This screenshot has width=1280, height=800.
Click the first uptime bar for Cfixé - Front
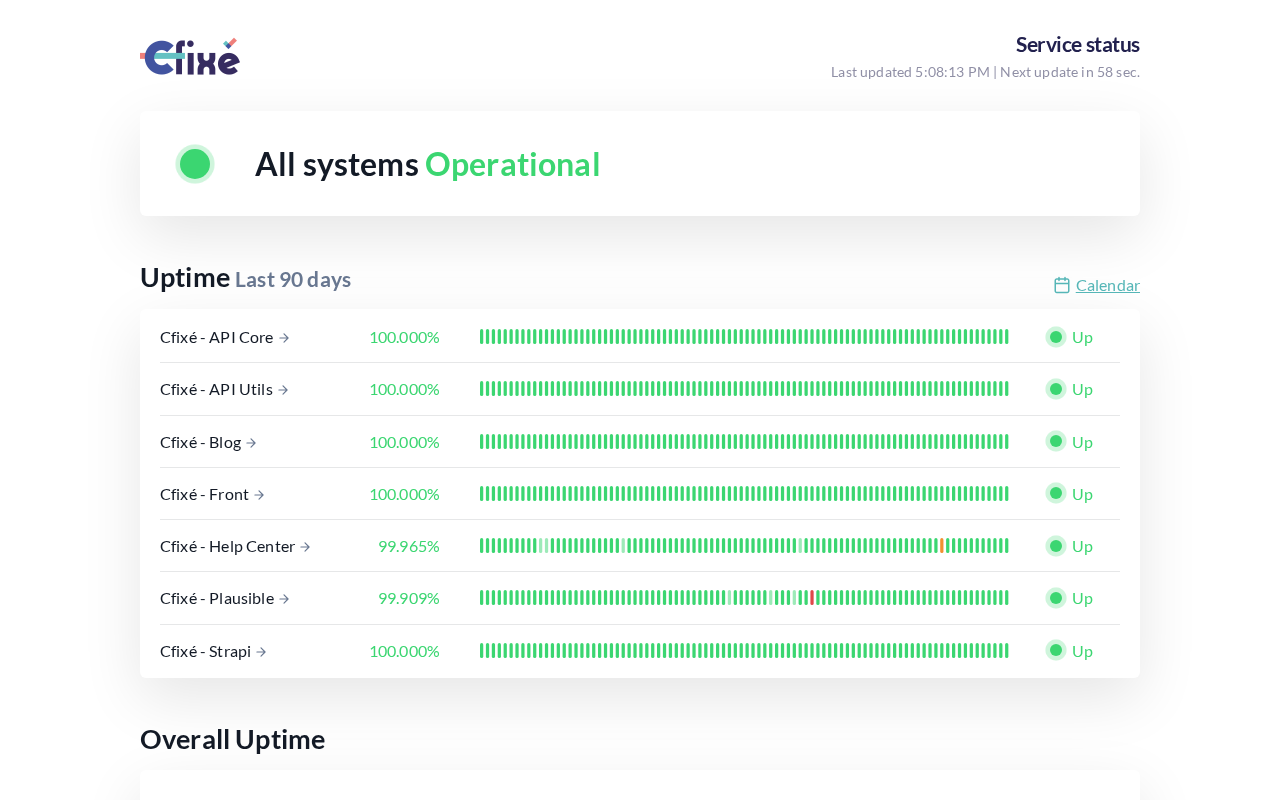(x=482, y=494)
